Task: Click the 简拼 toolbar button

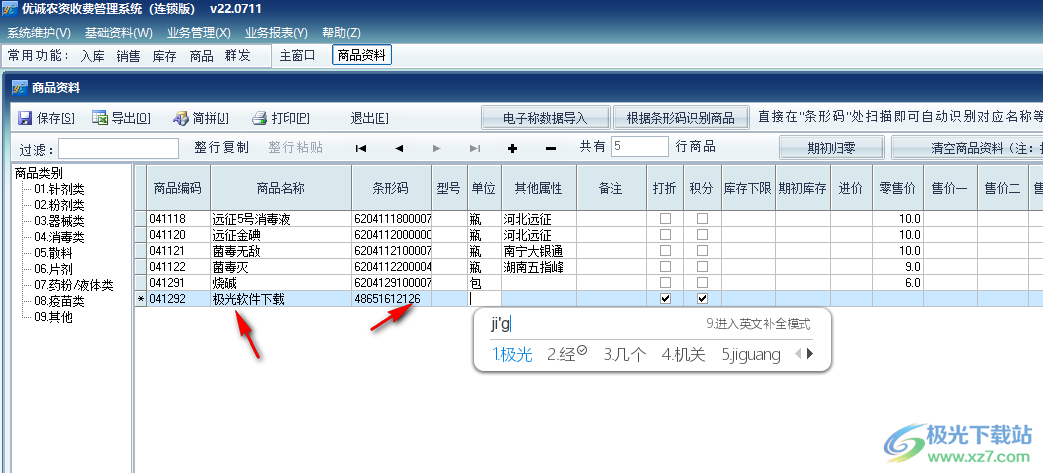Action: point(201,118)
